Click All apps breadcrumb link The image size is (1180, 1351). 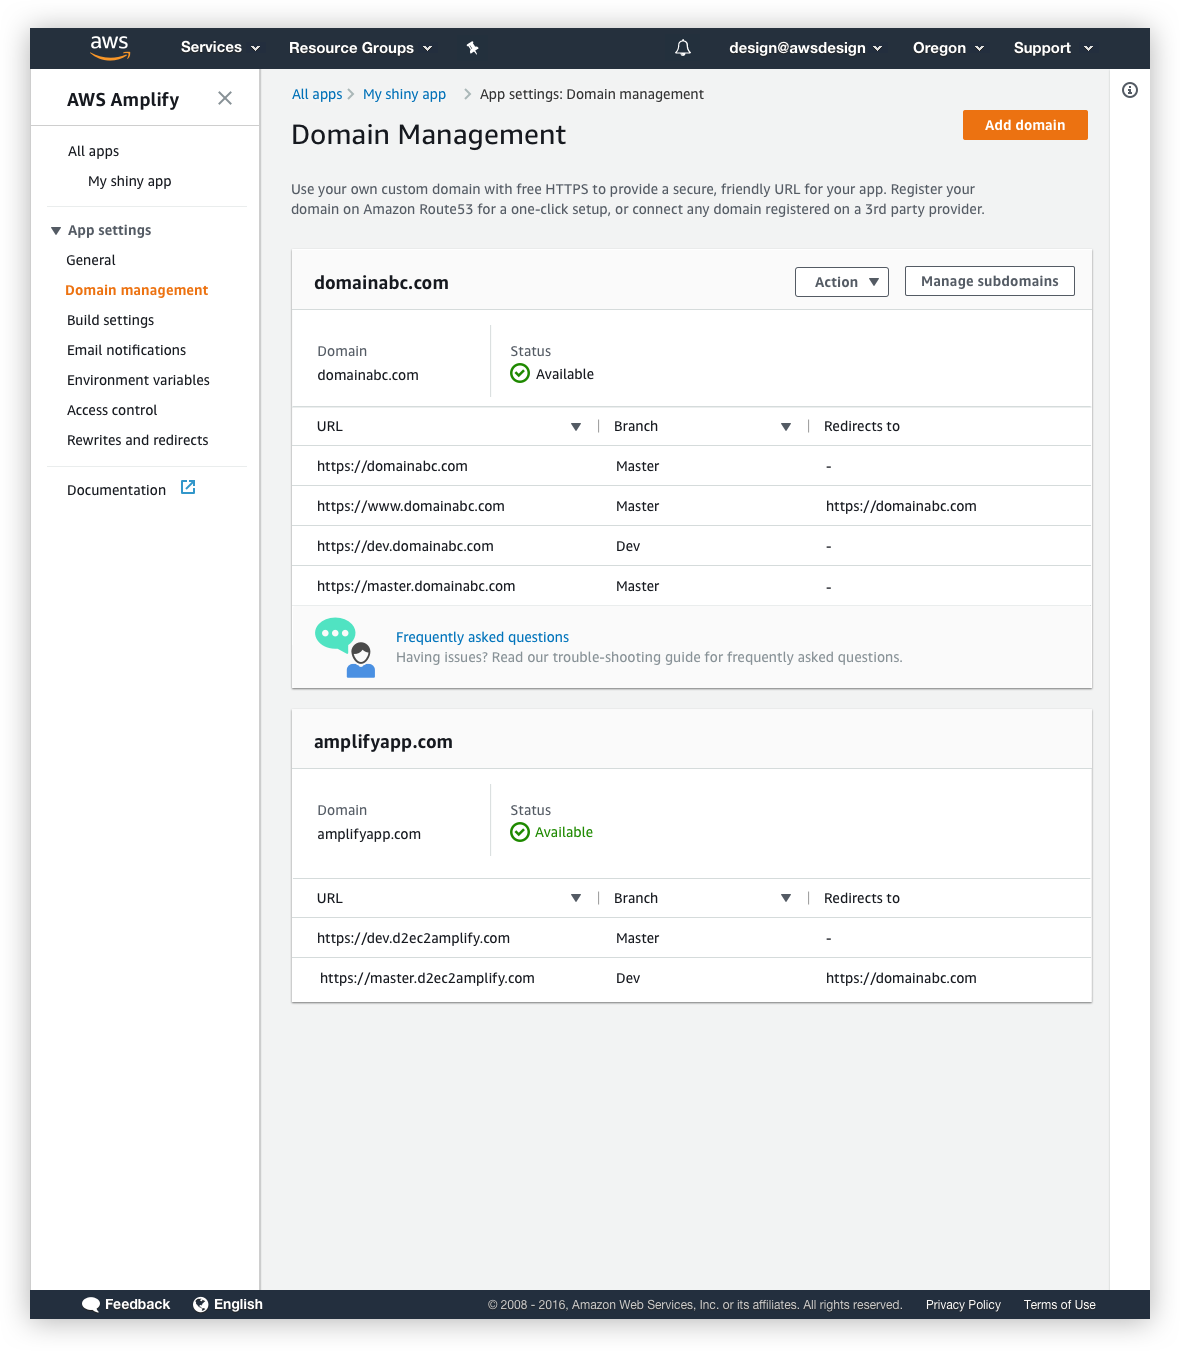(x=317, y=94)
